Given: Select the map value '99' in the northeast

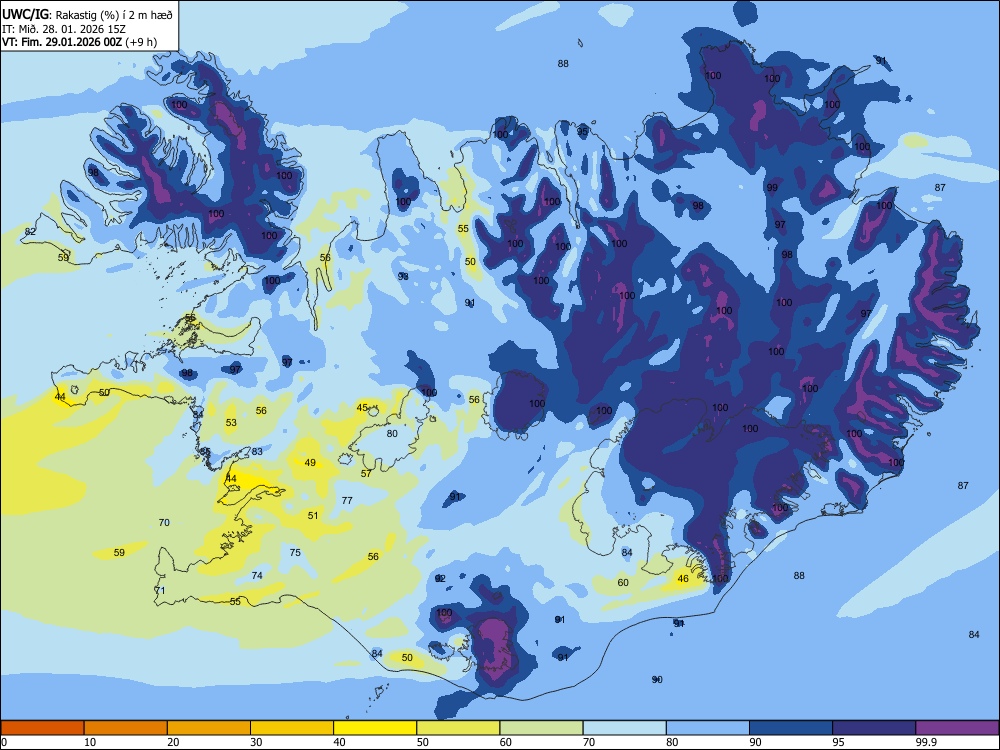Looking at the screenshot, I should coord(772,188).
